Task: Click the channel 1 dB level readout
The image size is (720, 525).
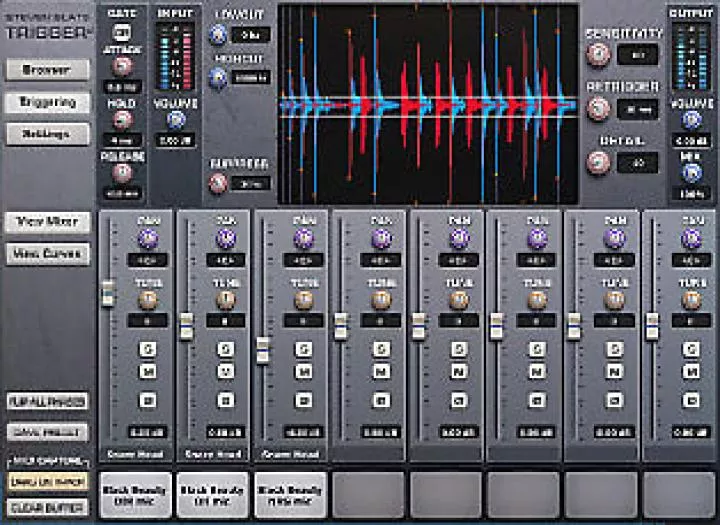Action: click(147, 432)
